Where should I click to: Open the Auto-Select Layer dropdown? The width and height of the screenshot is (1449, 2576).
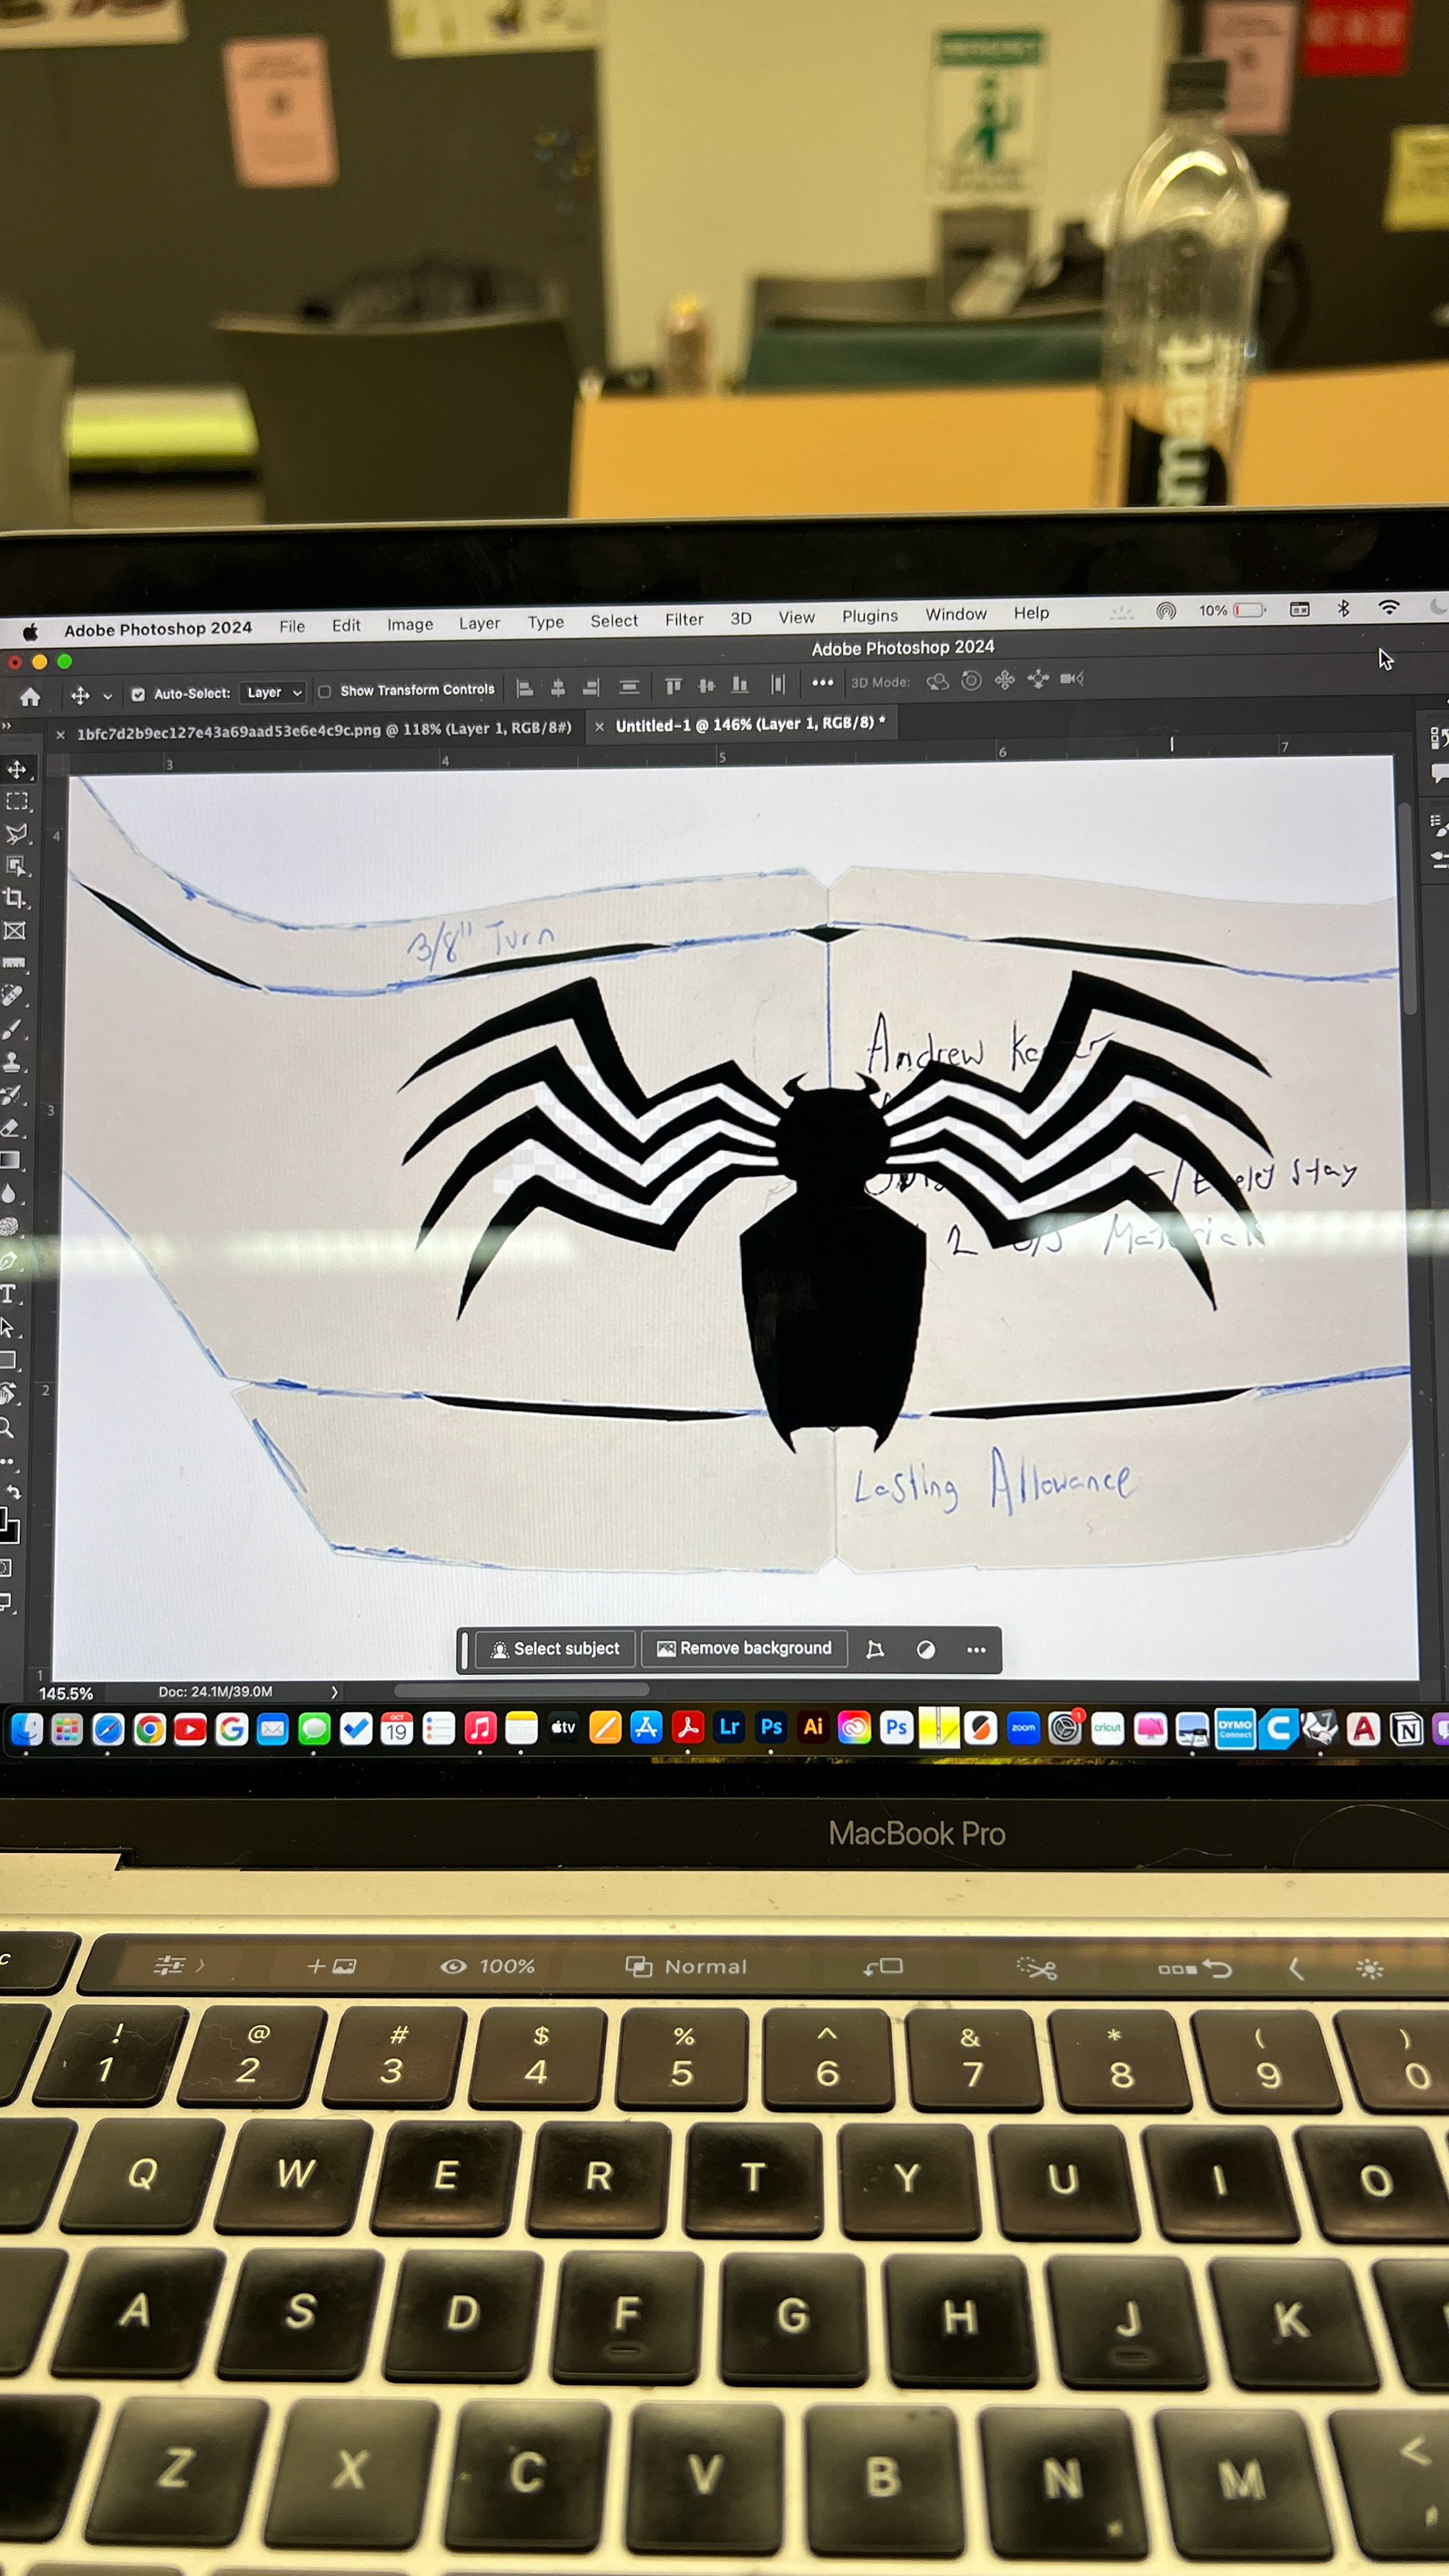[274, 692]
